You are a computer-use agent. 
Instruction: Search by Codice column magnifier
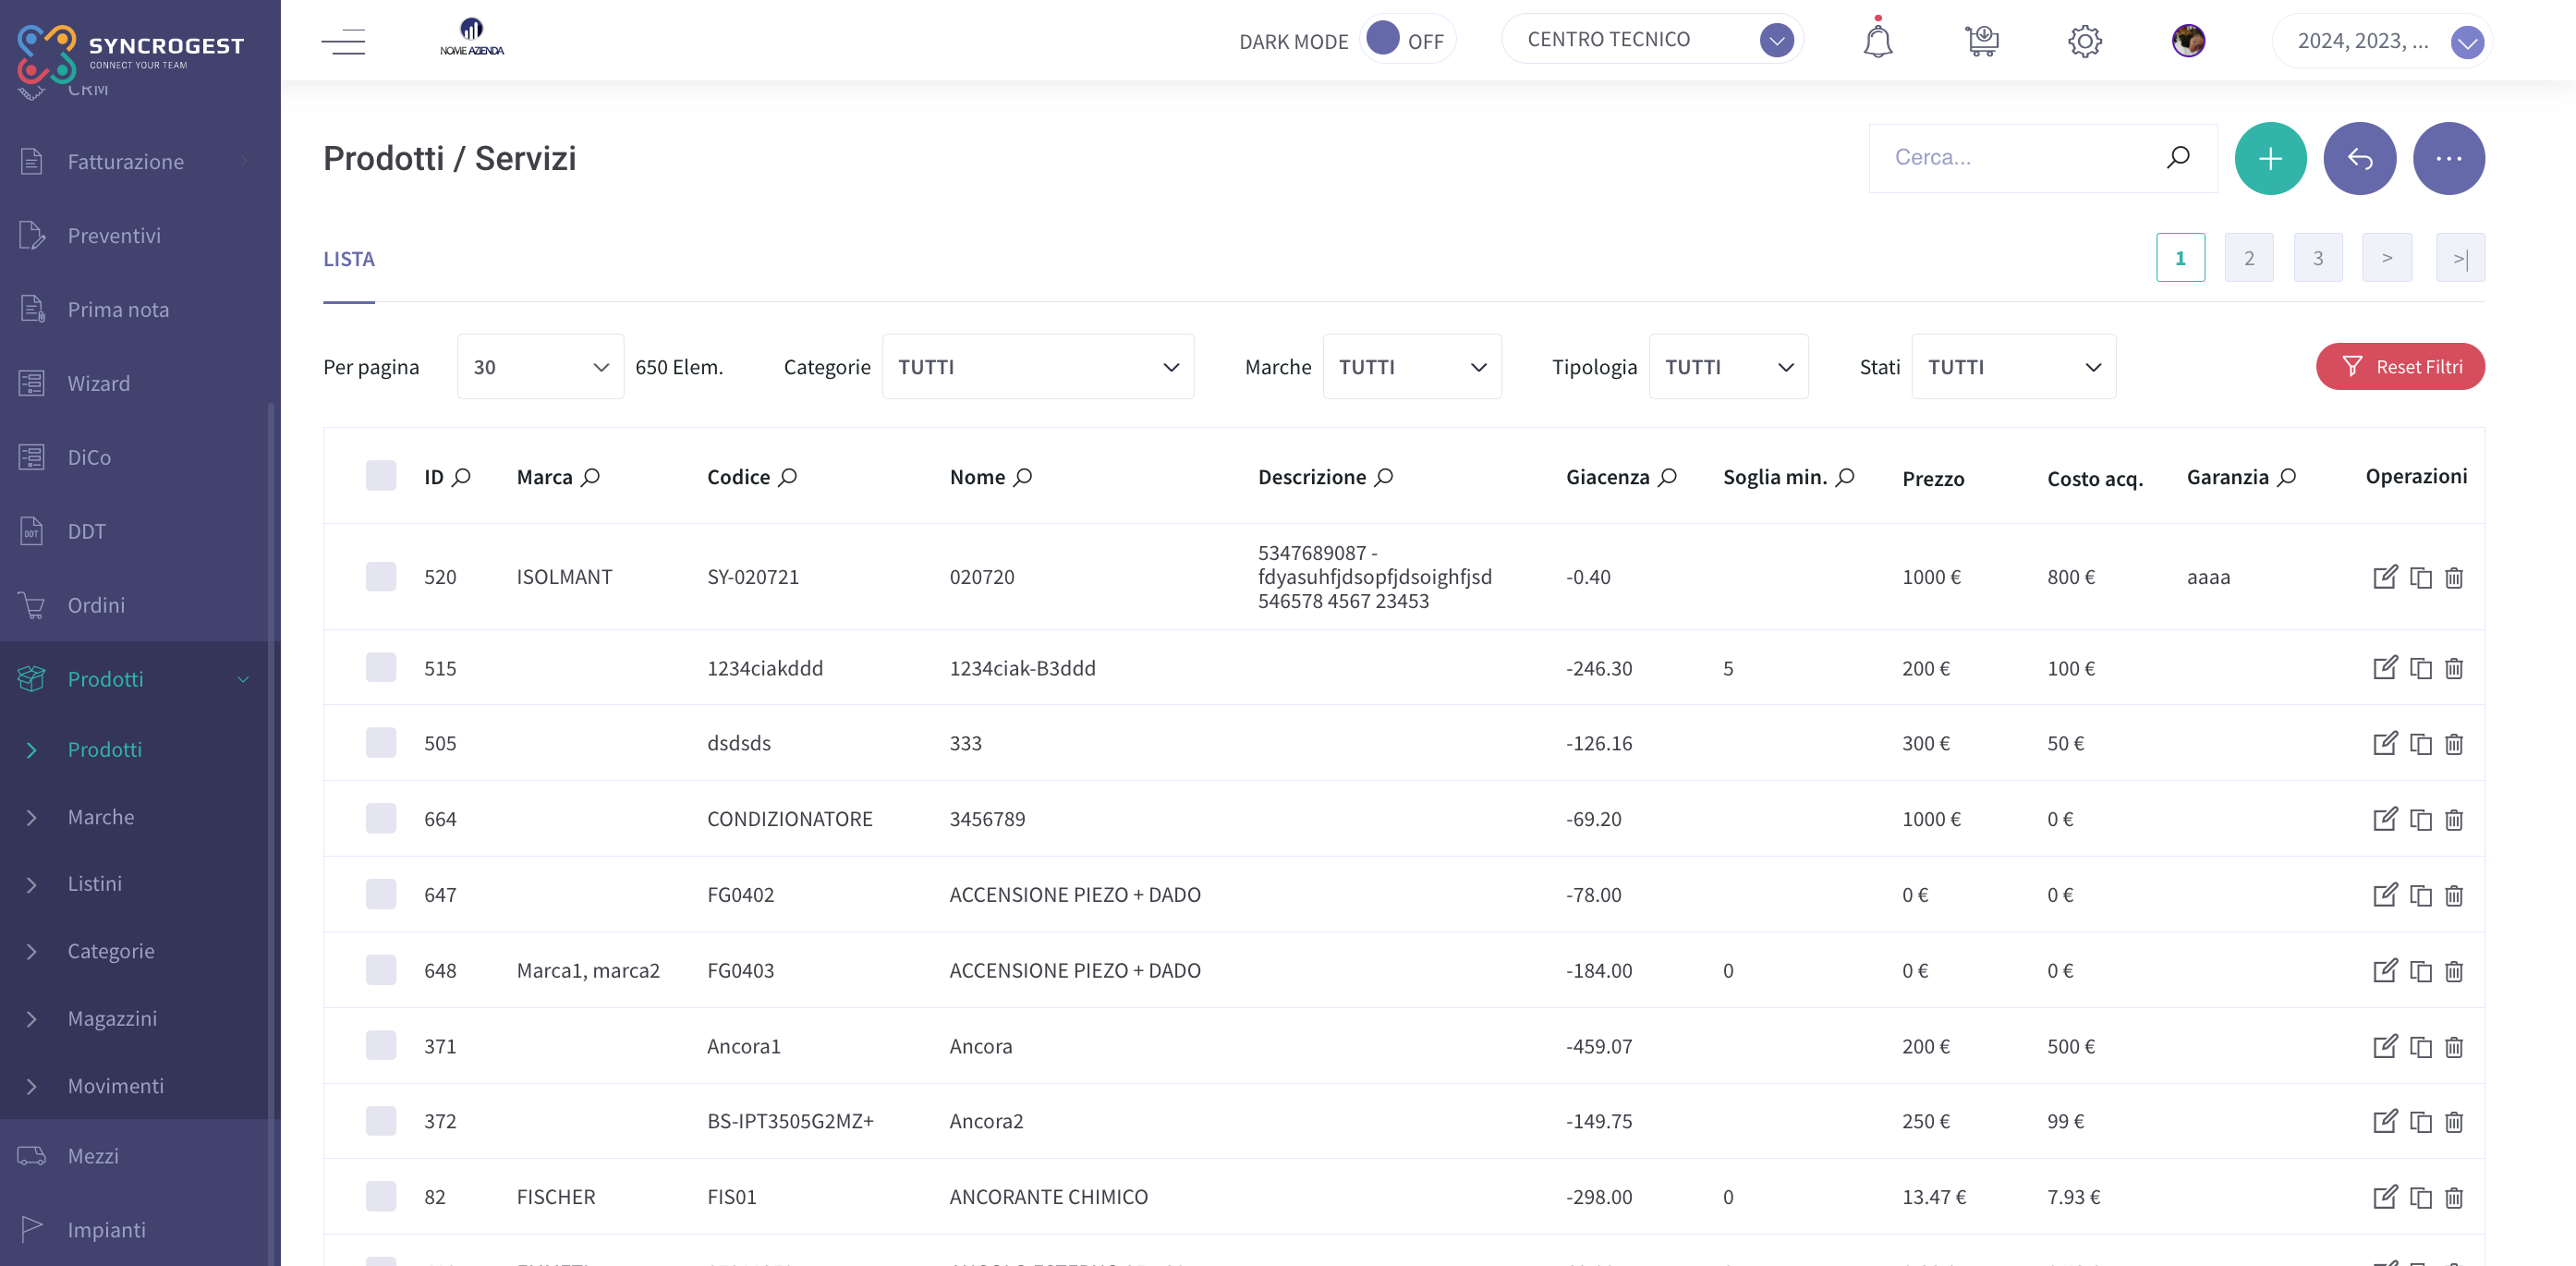[788, 477]
